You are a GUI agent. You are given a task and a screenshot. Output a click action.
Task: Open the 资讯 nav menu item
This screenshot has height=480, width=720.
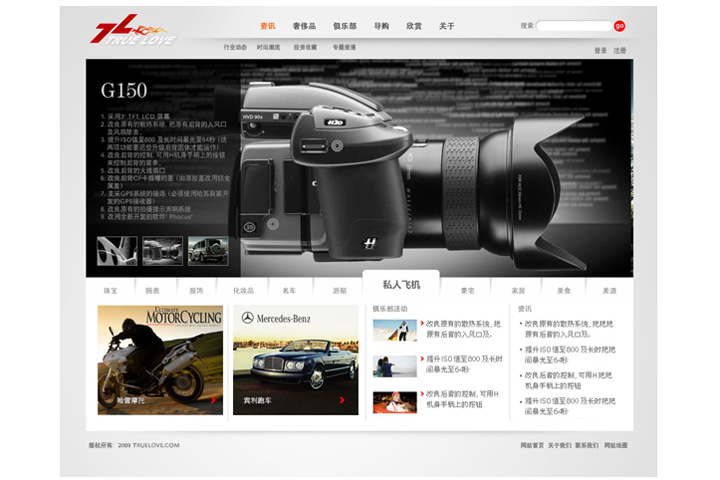point(267,26)
